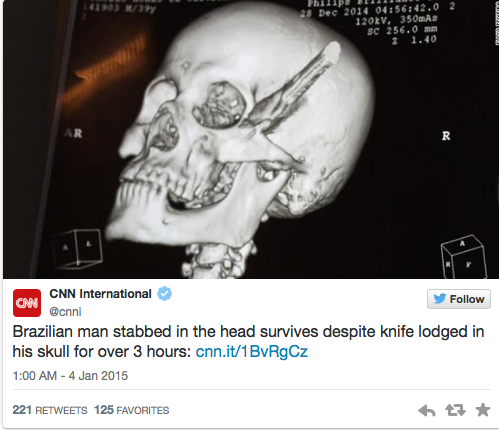
Task: Open the red CNN logo avatar
Action: pyautogui.click(x=27, y=303)
